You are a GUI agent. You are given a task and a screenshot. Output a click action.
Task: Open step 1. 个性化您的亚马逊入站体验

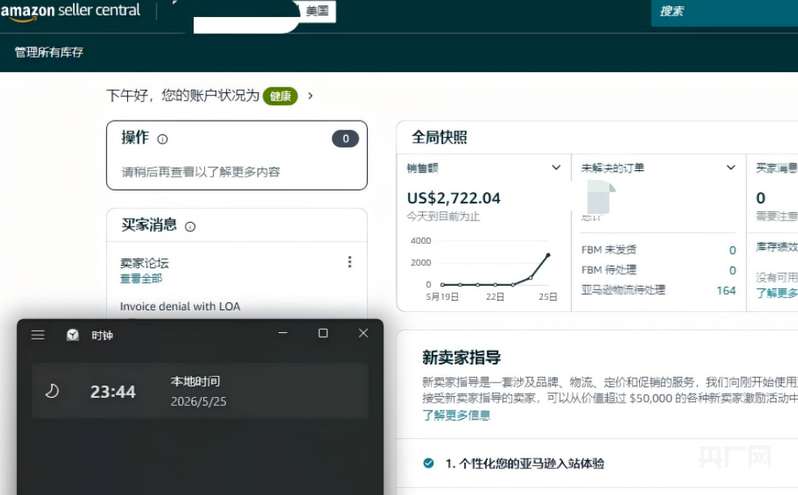(525, 463)
